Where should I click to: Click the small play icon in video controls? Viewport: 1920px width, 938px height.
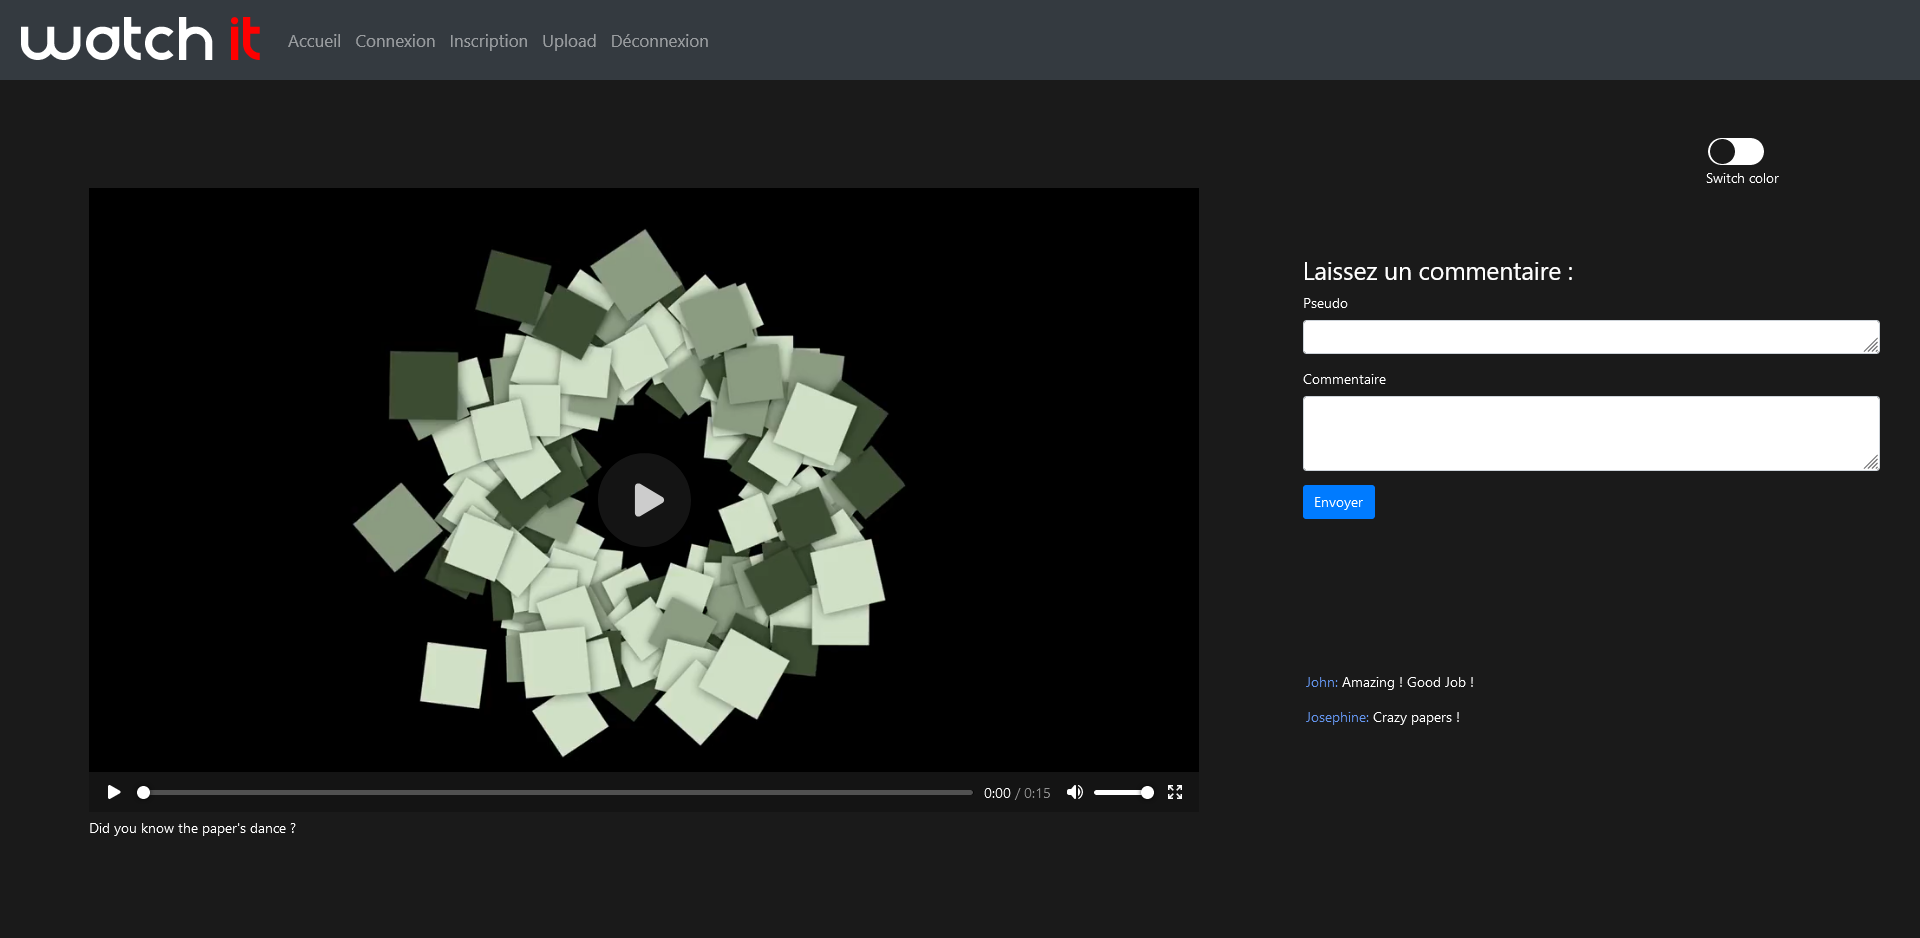114,792
